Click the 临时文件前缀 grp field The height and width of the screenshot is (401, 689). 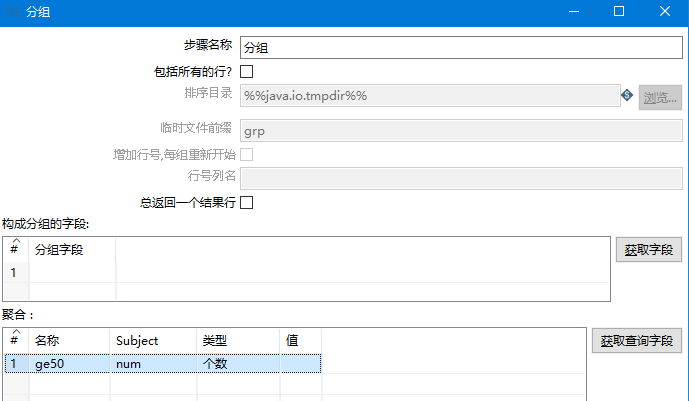[x=461, y=131]
